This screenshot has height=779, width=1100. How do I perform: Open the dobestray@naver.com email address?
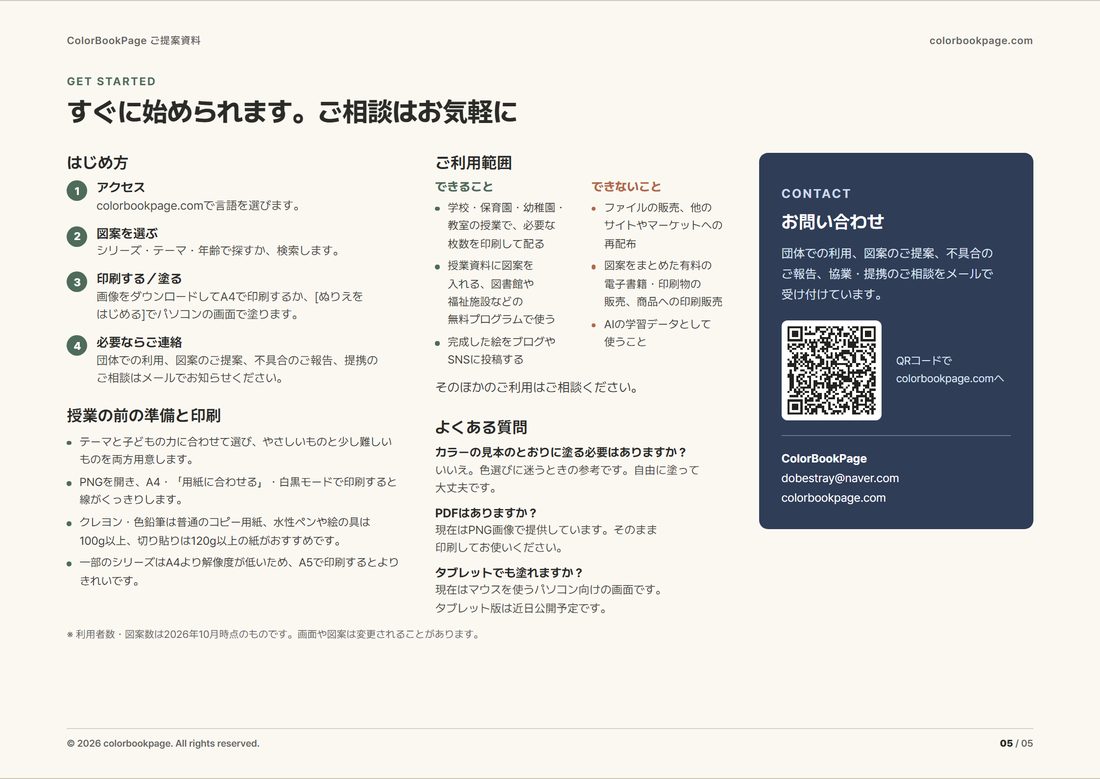840,478
